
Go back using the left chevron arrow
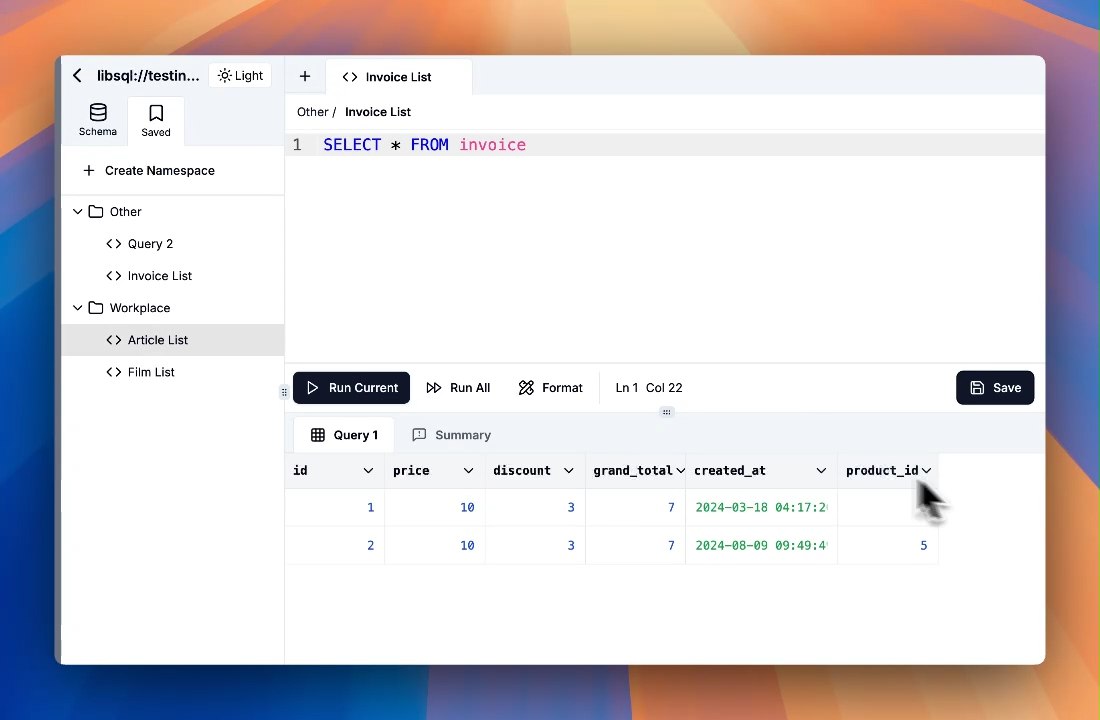[x=77, y=75]
